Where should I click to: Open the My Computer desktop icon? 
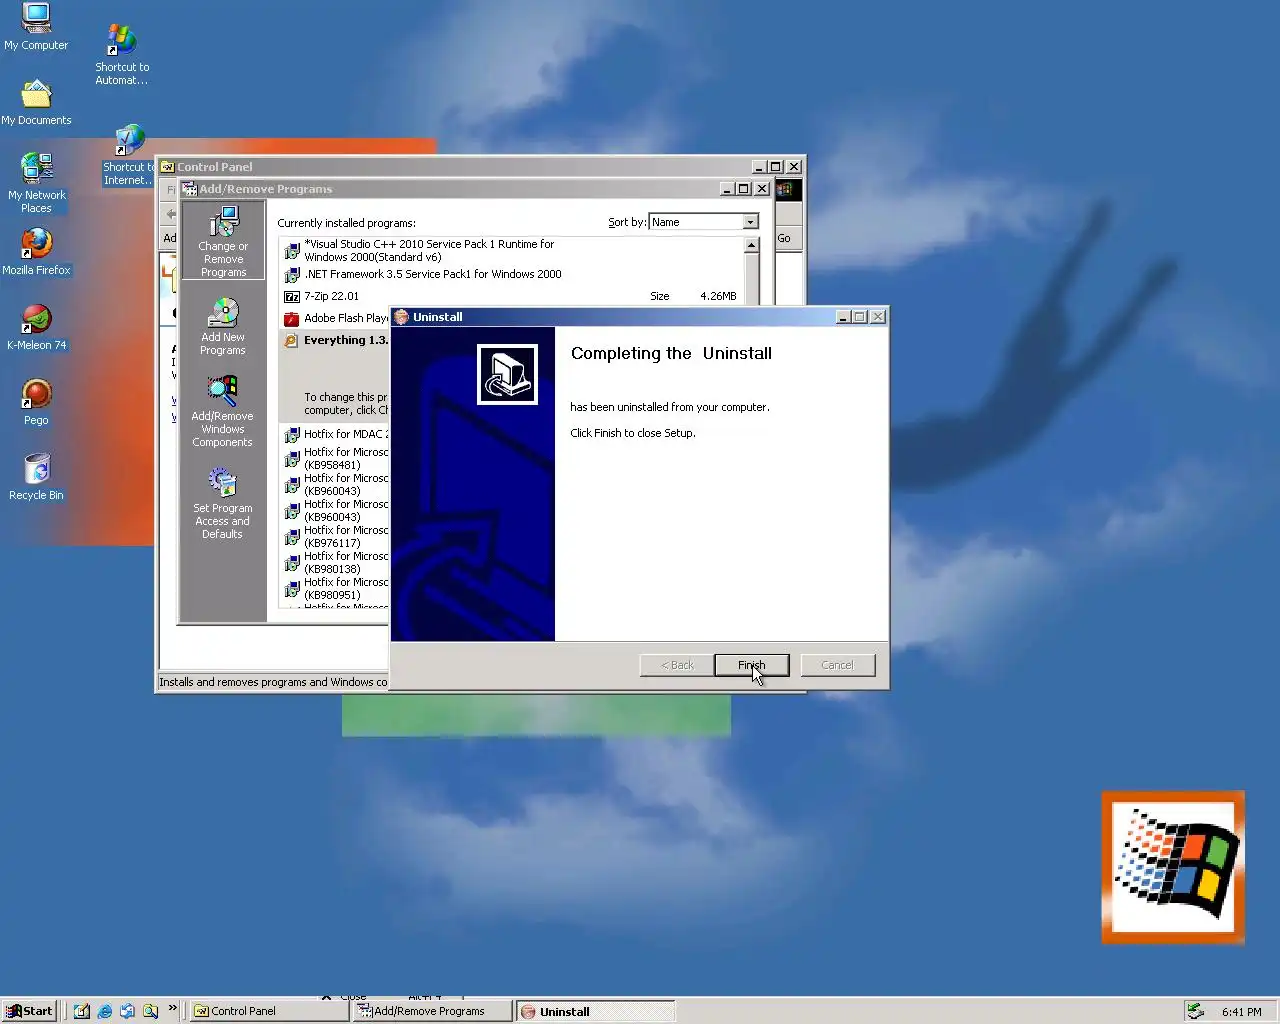[36, 27]
